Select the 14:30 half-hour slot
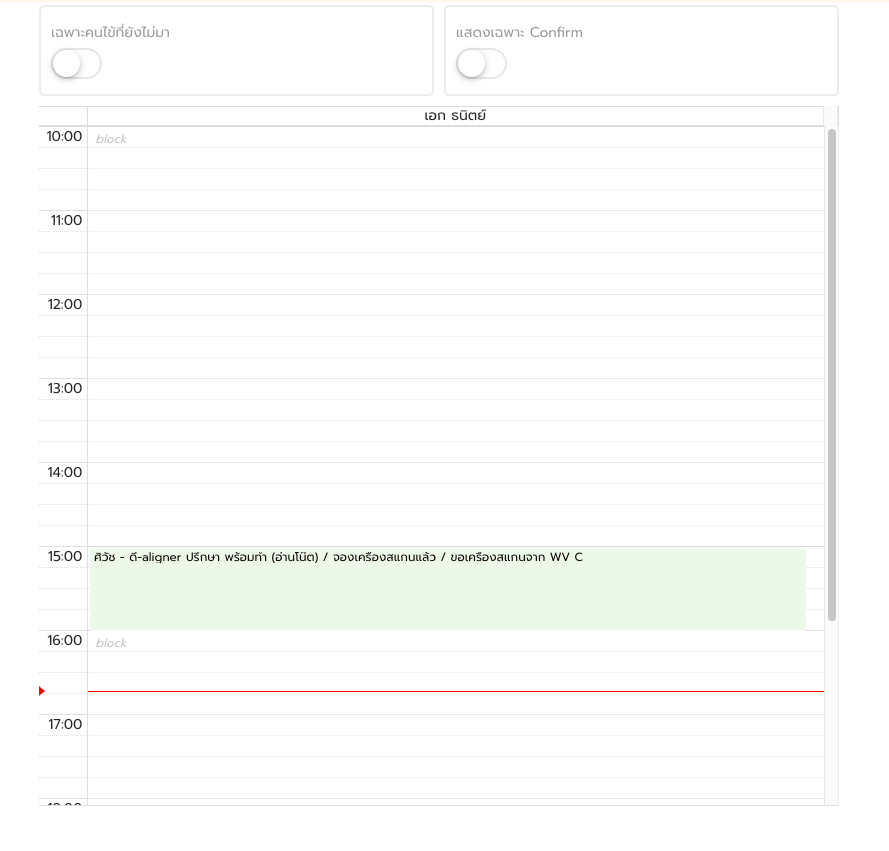 point(455,514)
